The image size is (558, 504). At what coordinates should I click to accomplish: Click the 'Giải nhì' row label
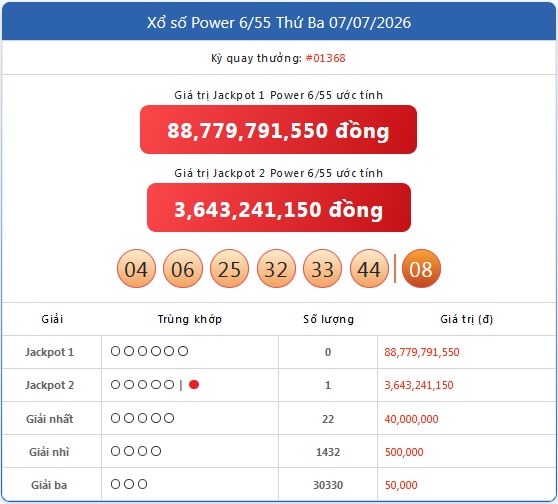(x=49, y=452)
